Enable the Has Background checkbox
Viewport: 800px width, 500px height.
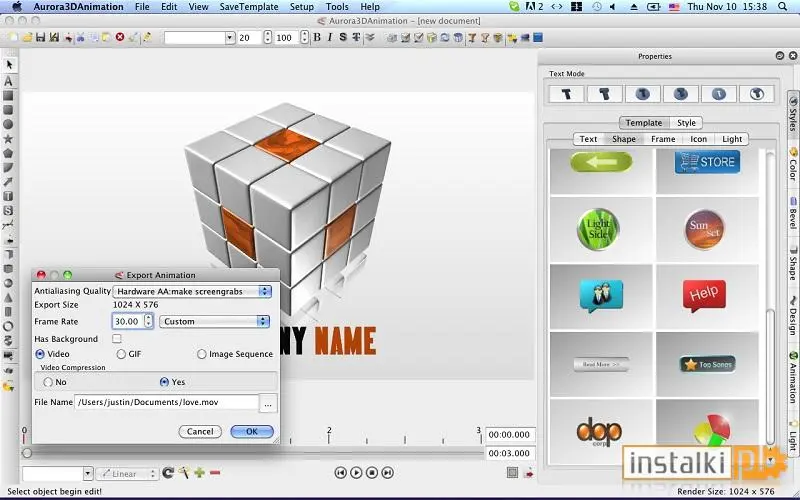tap(117, 338)
